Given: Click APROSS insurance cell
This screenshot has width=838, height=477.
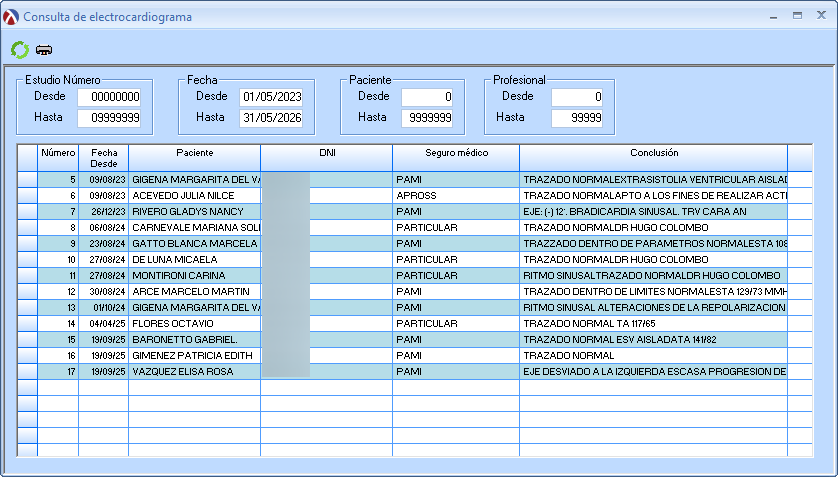Looking at the screenshot, I should (456, 196).
